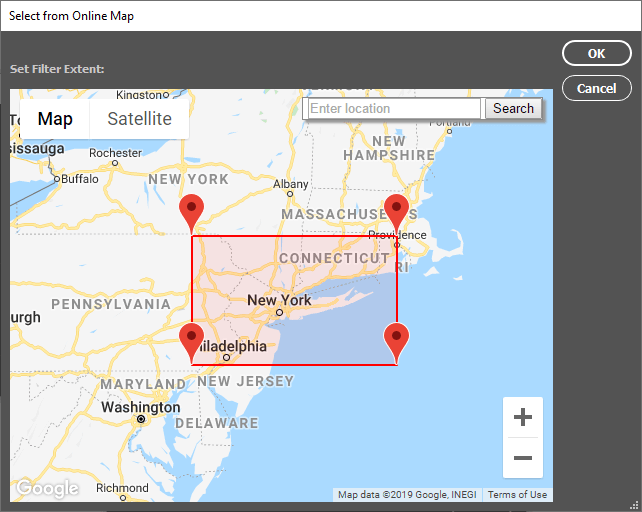
Task: Click the Buffalo city label
Action: tap(80, 179)
